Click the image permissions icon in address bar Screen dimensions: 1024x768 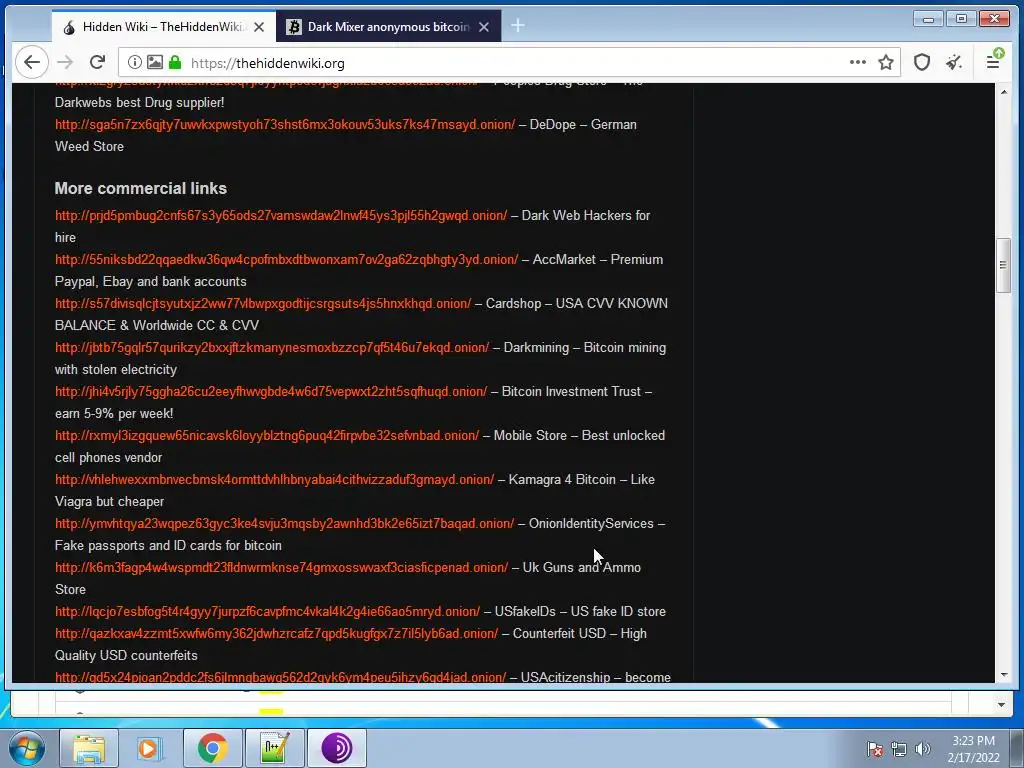pyautogui.click(x=155, y=63)
